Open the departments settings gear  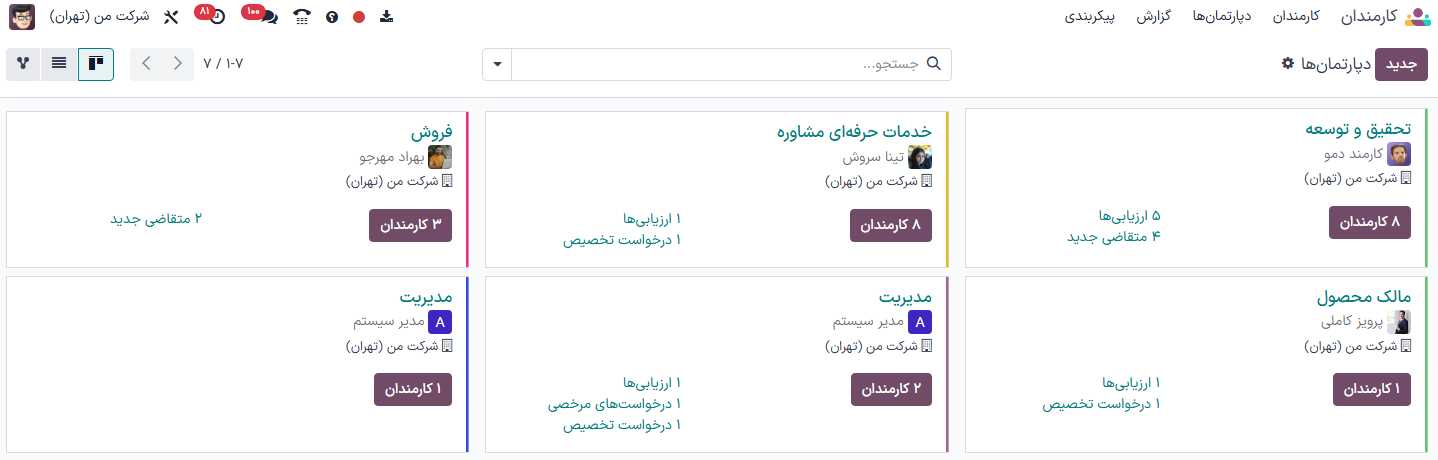click(x=1288, y=63)
